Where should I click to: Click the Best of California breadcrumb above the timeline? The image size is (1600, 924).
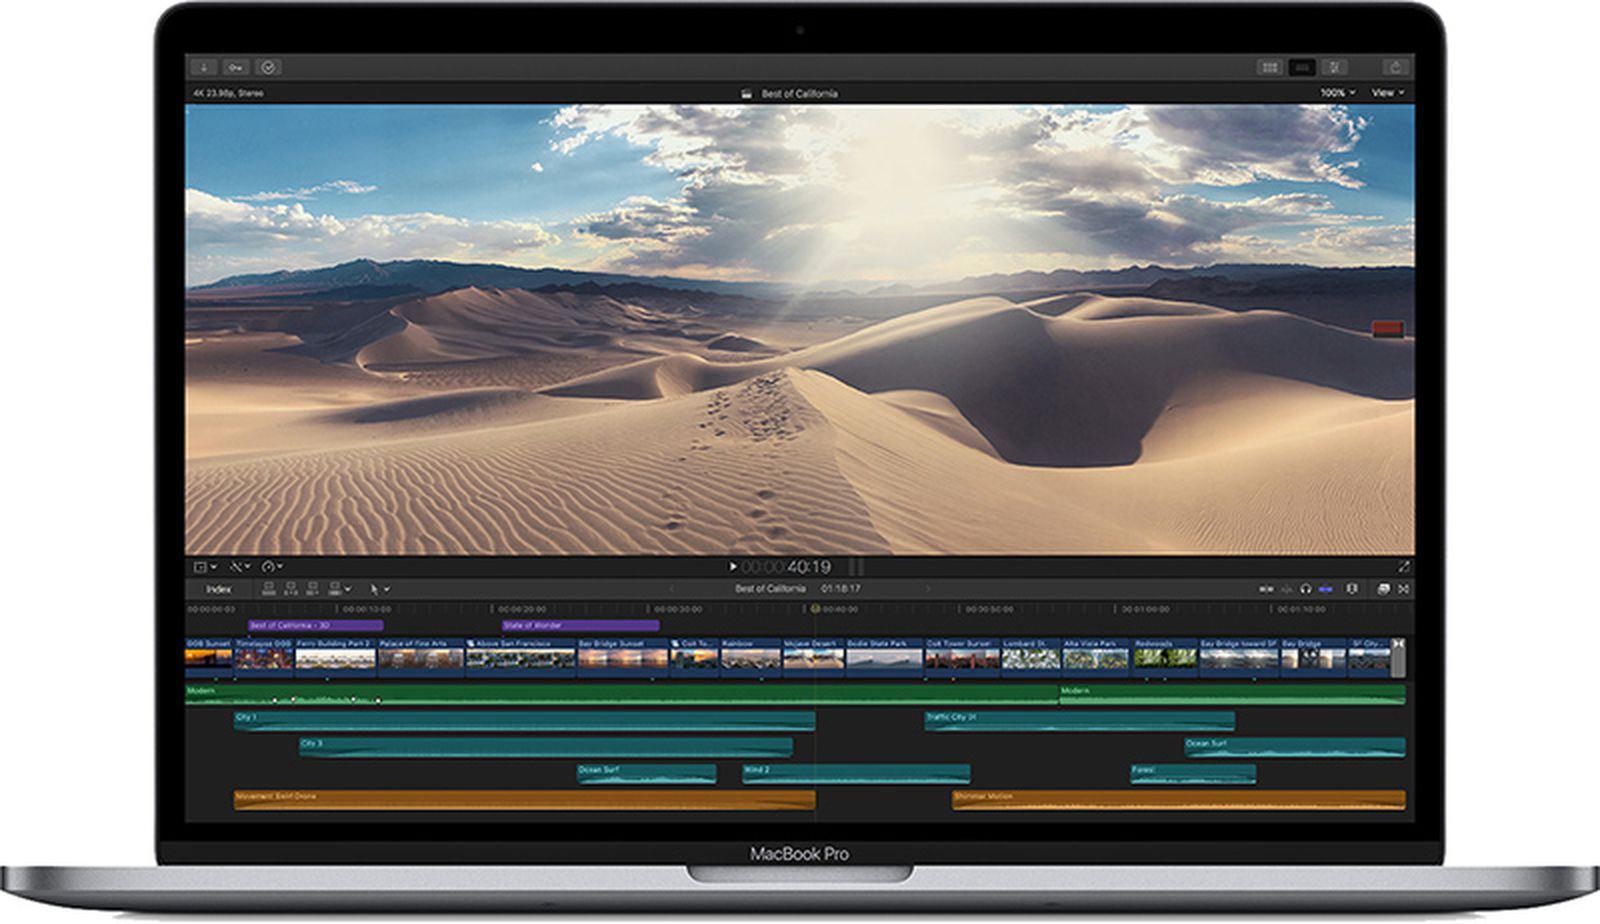pos(771,589)
